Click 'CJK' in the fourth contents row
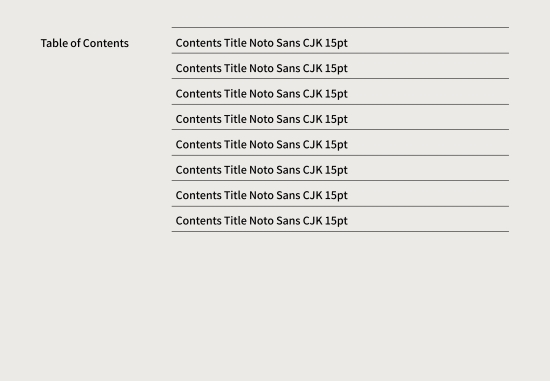Screen dimensions: 550x381 [x=312, y=119]
